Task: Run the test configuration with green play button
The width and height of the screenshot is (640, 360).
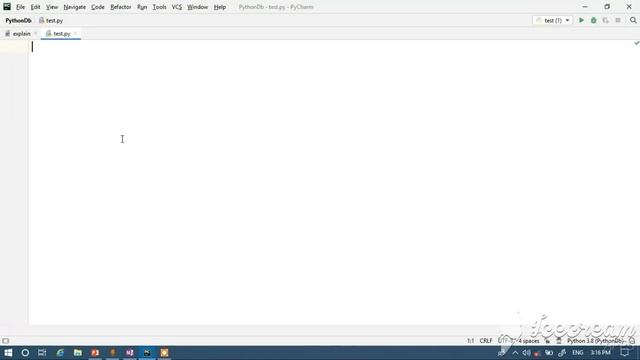Action: click(581, 20)
